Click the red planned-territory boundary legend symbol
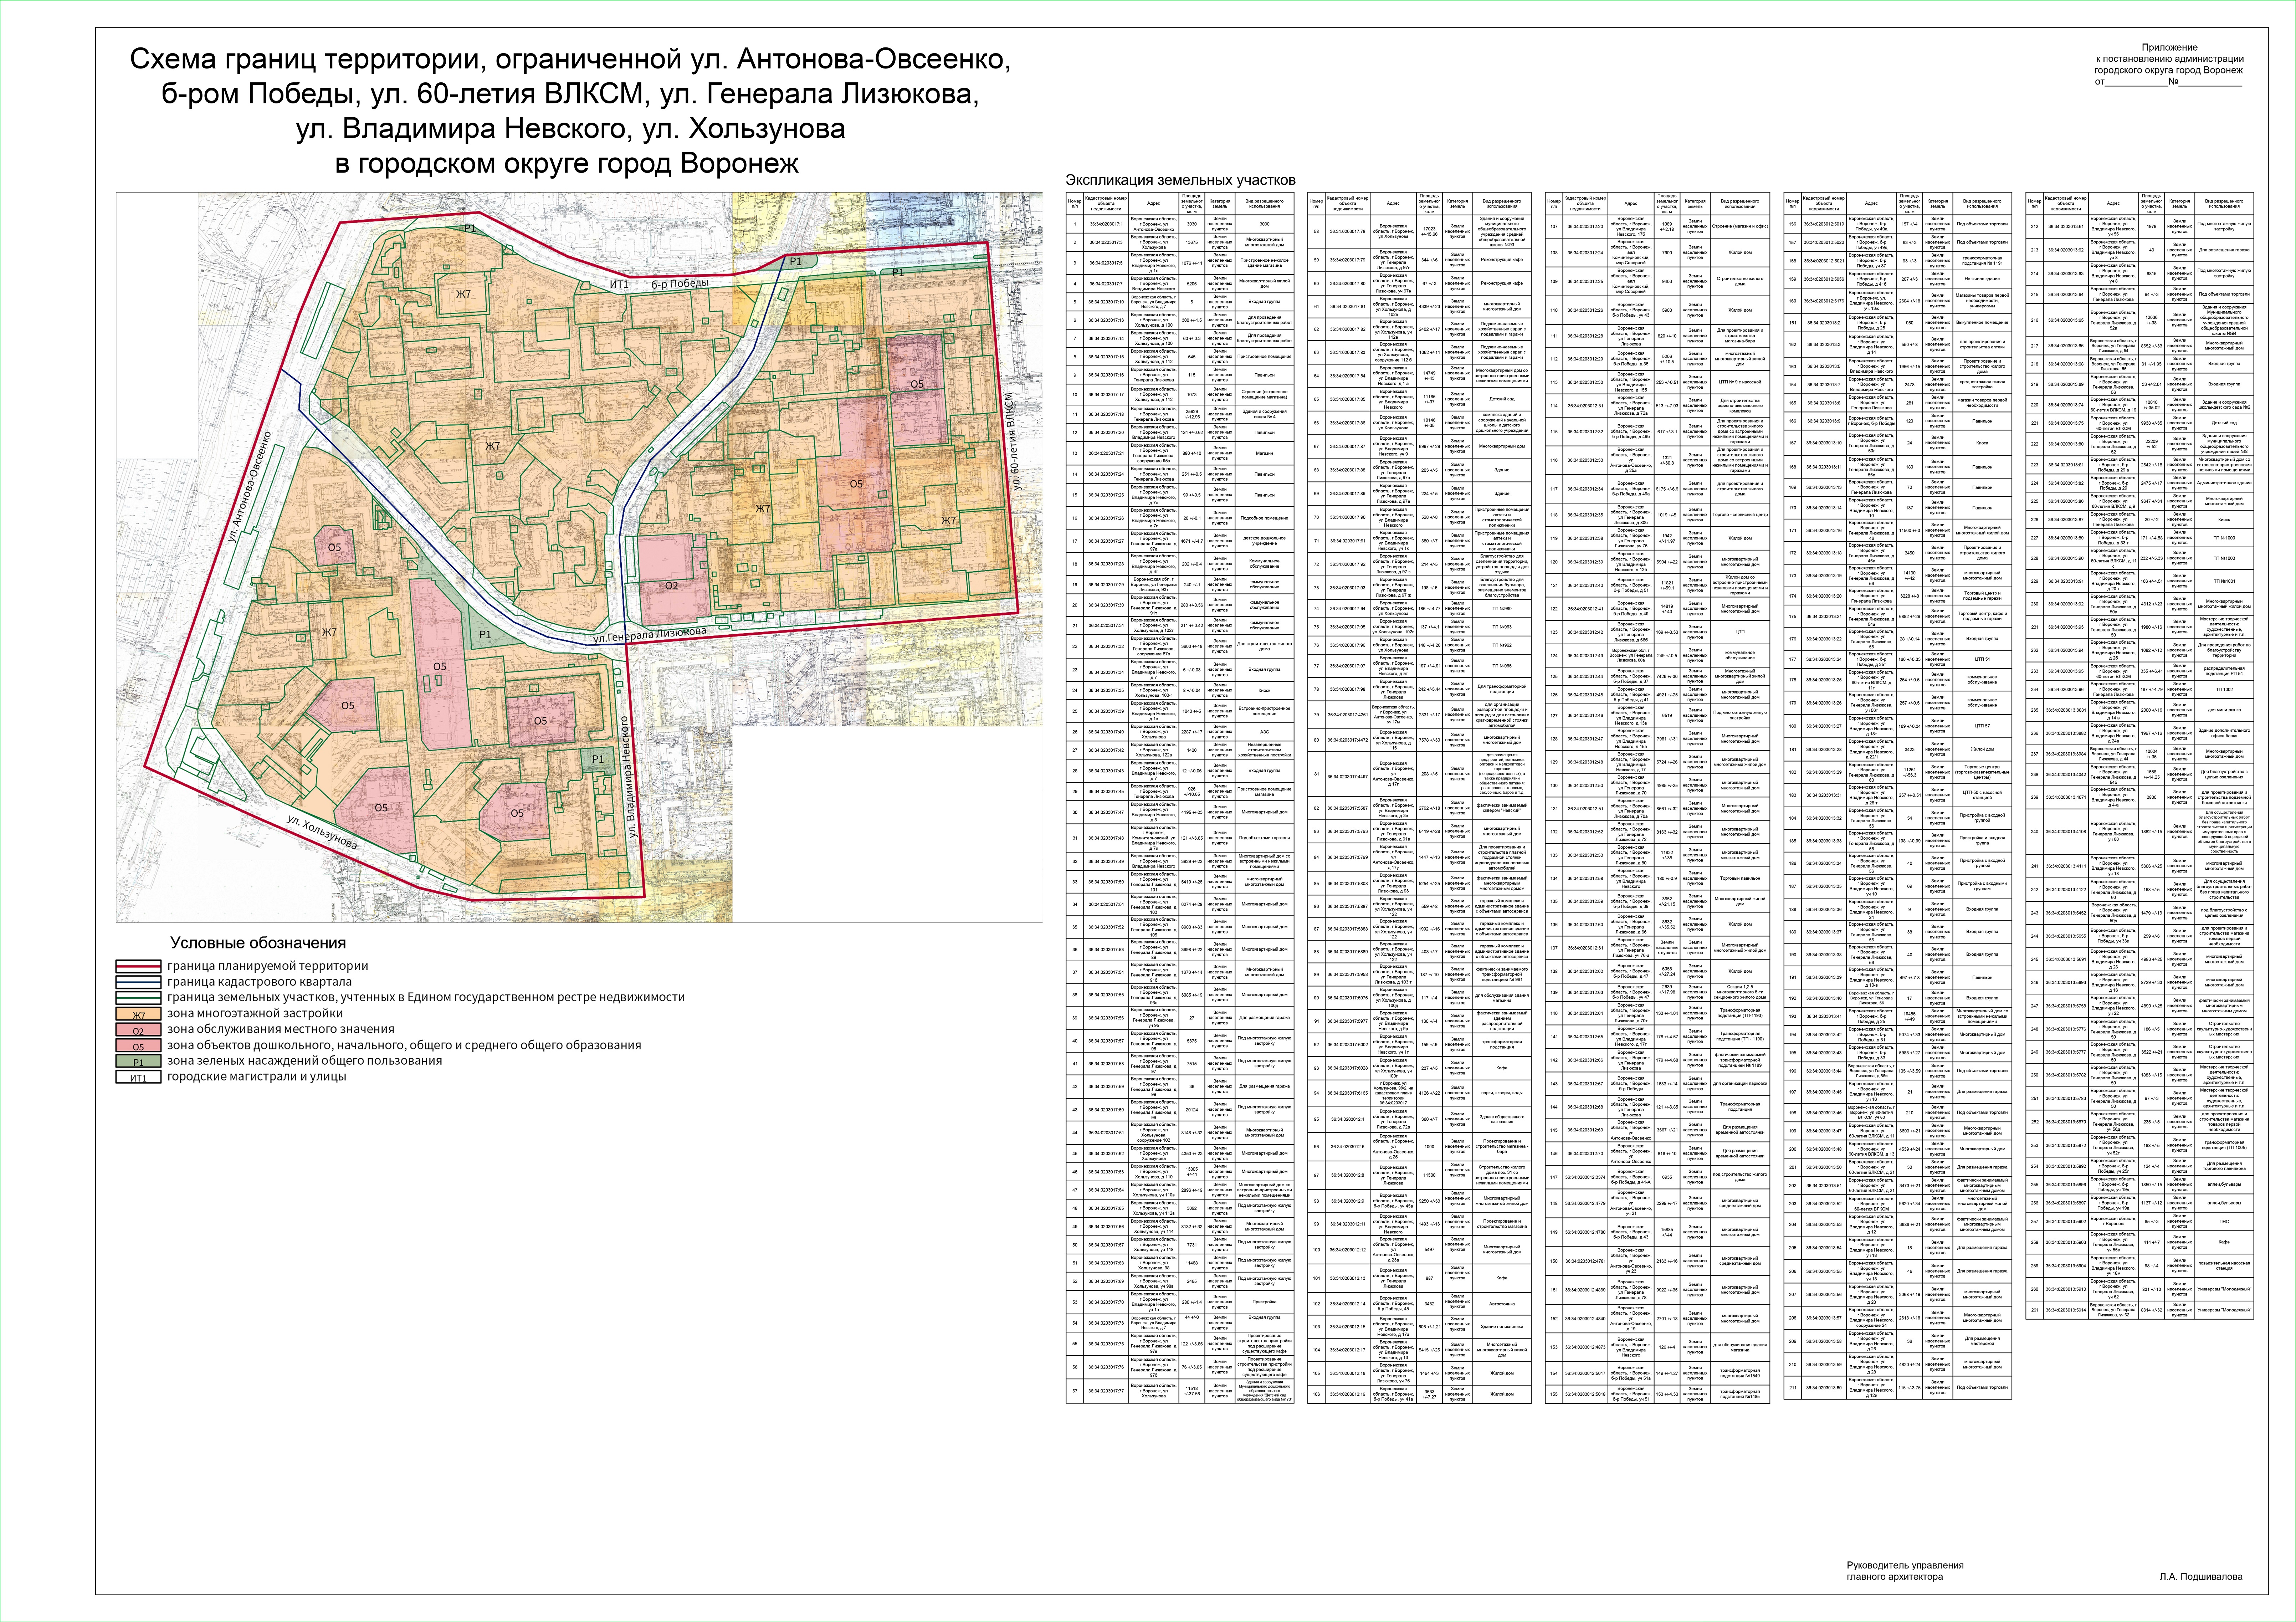This screenshot has width=2296, height=1622. coord(139,966)
